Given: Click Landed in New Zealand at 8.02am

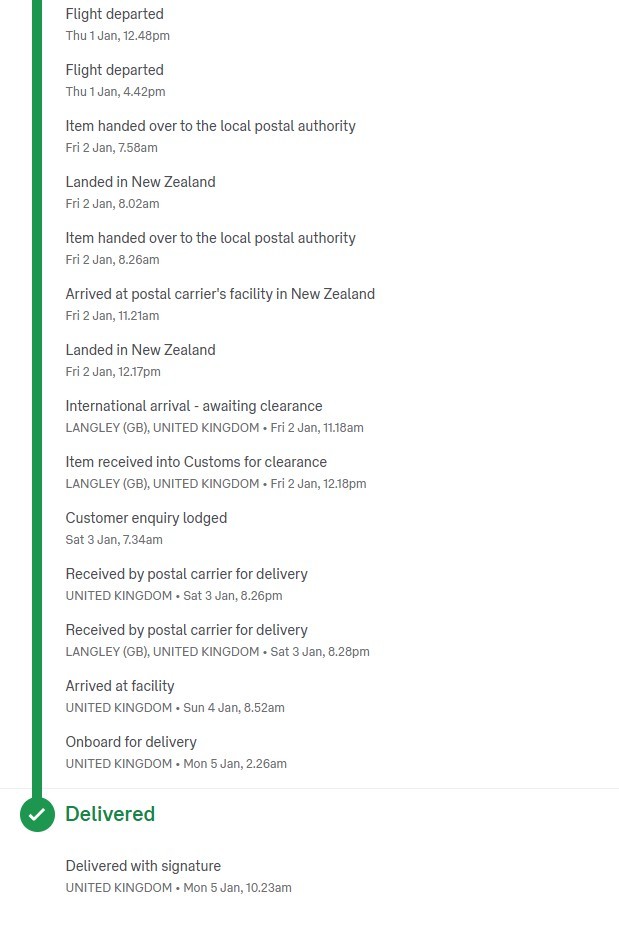Looking at the screenshot, I should 140,182.
